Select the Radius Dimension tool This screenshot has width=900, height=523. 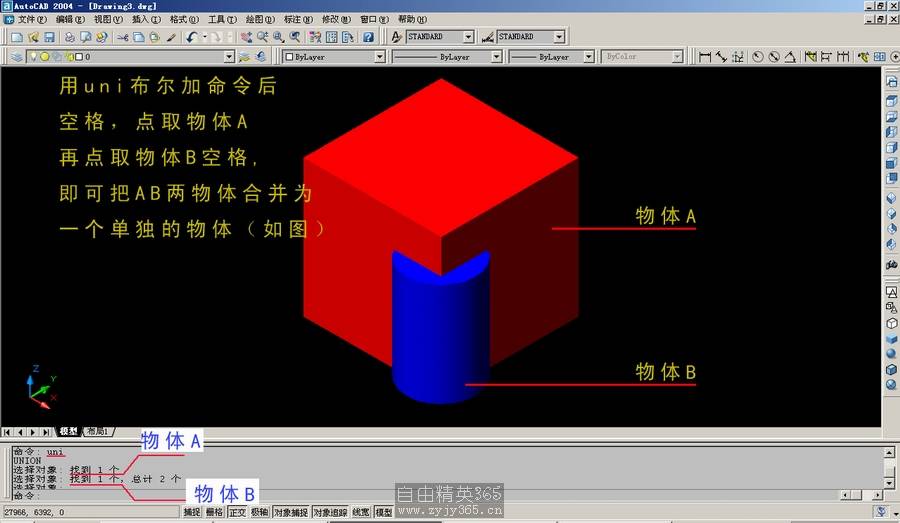click(x=757, y=57)
